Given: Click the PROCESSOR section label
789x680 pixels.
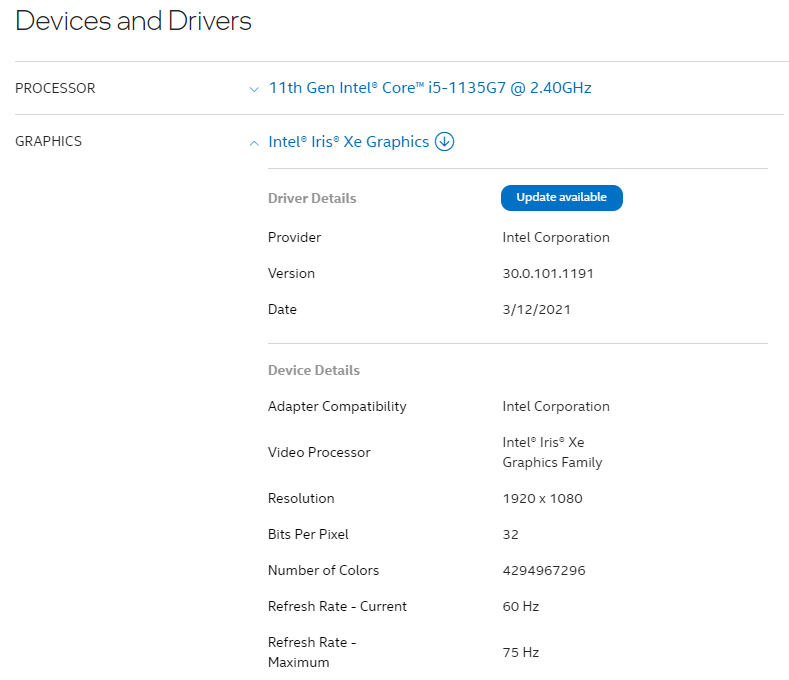Looking at the screenshot, I should click(55, 88).
